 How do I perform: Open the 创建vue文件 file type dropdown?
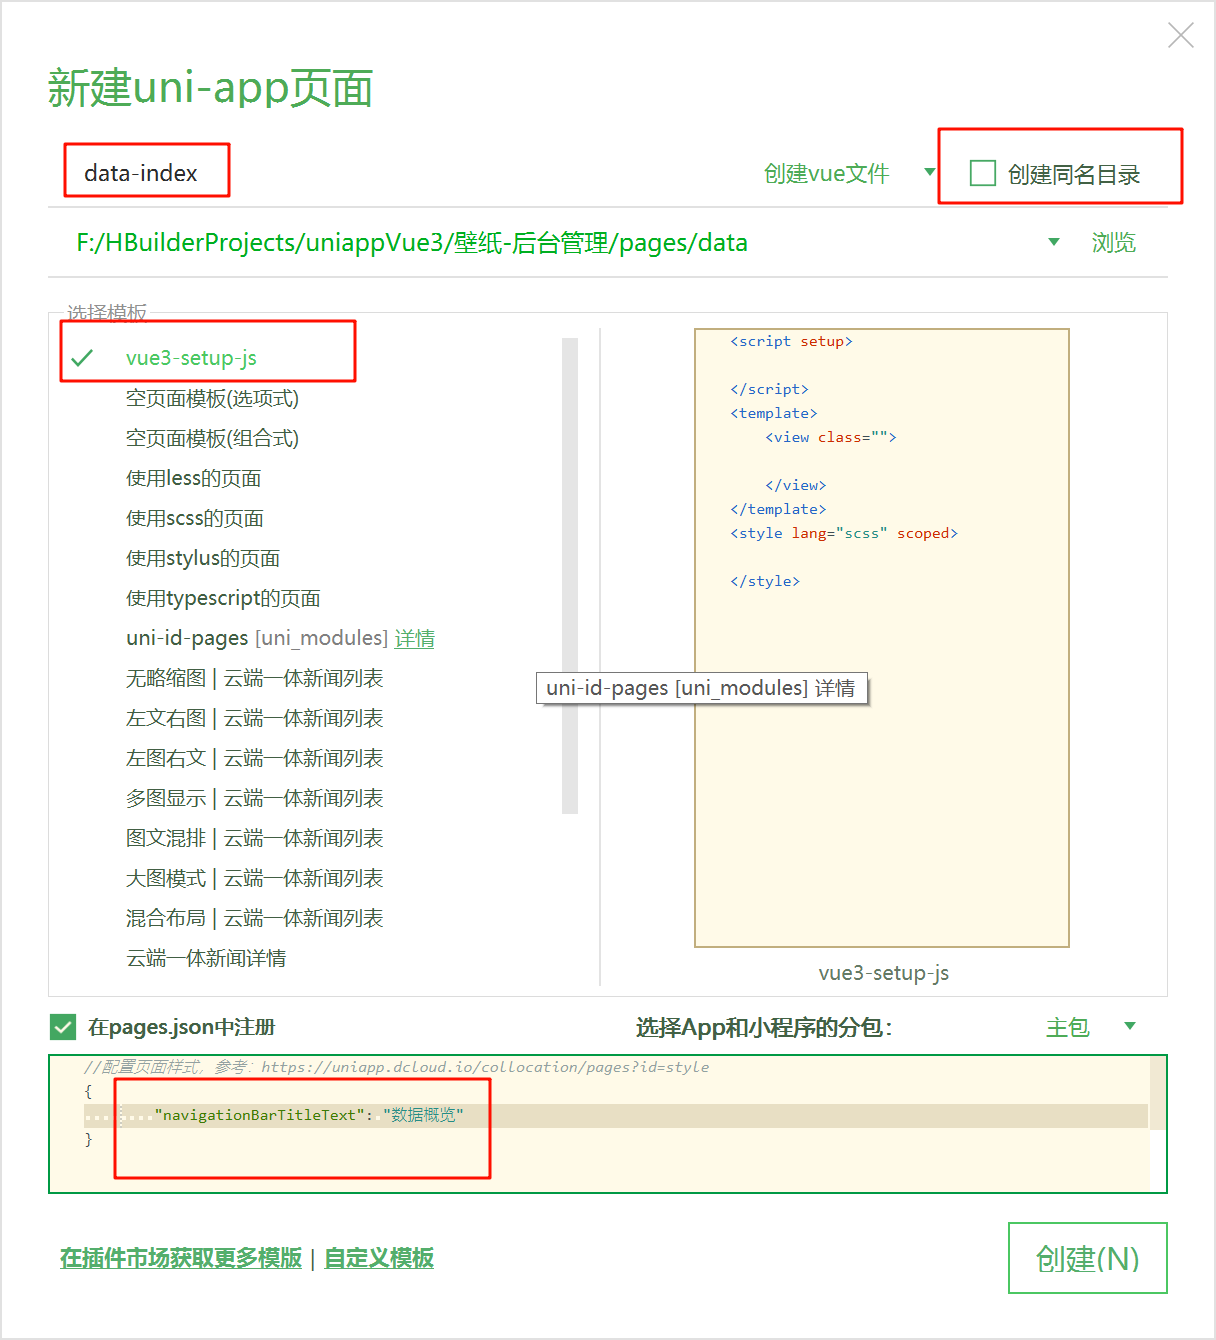[849, 174]
